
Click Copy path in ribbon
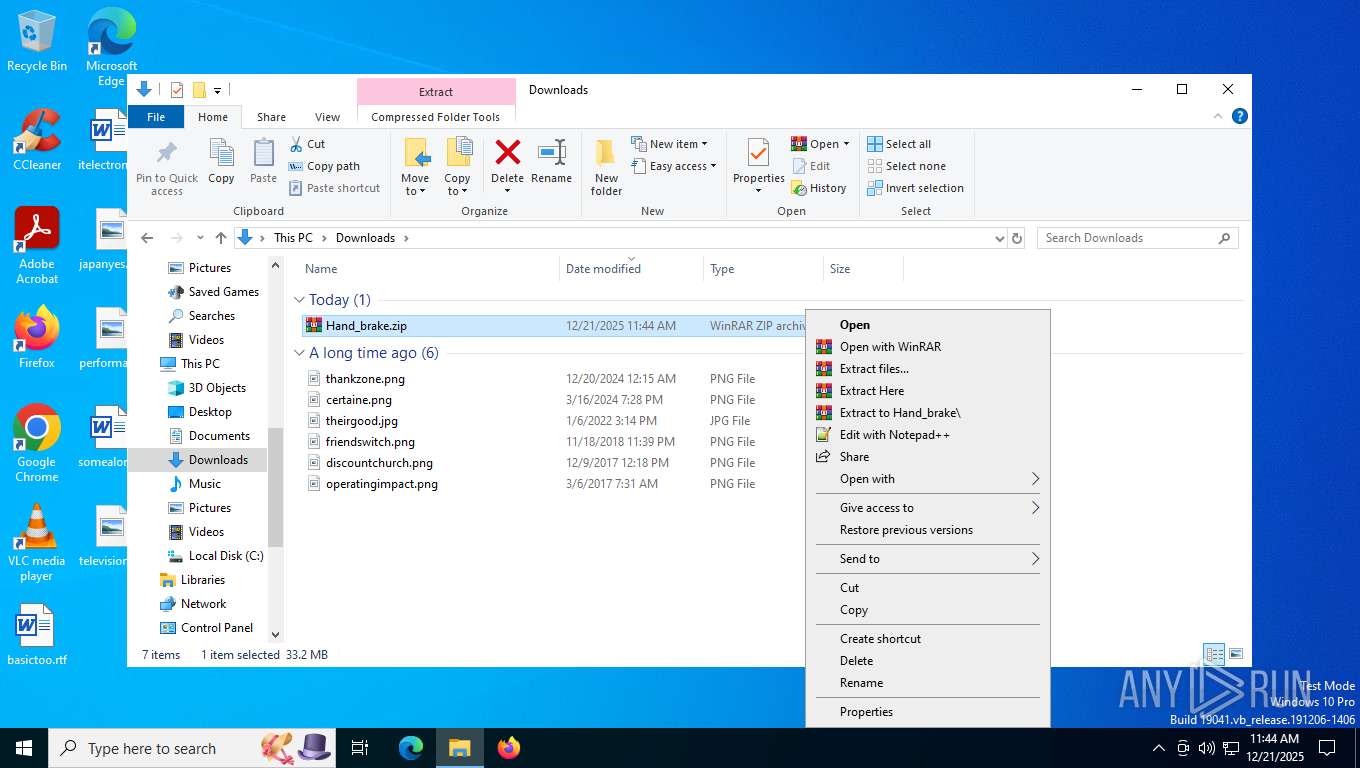pyautogui.click(x=324, y=166)
